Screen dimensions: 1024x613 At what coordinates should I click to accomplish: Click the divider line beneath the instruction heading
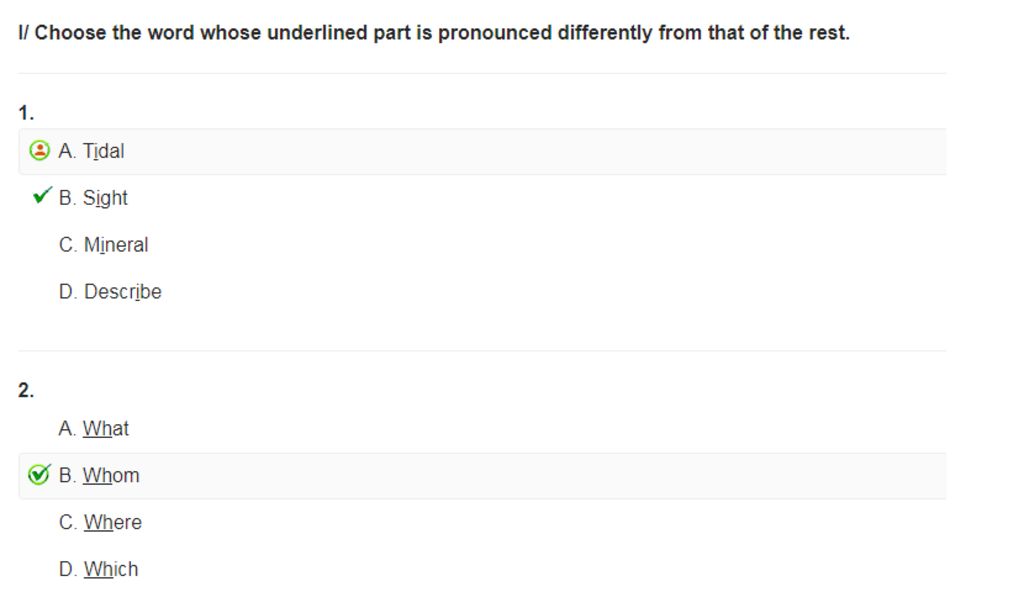pyautogui.click(x=482, y=73)
